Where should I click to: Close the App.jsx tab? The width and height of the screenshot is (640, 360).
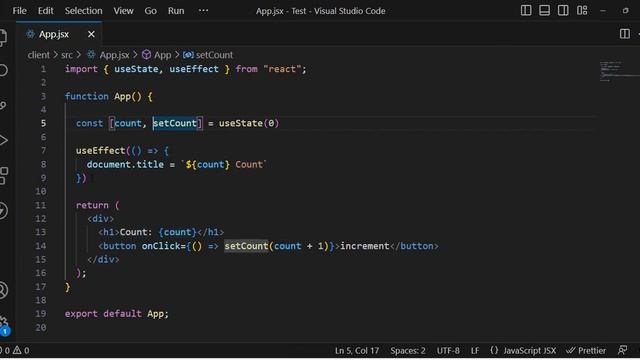point(91,34)
